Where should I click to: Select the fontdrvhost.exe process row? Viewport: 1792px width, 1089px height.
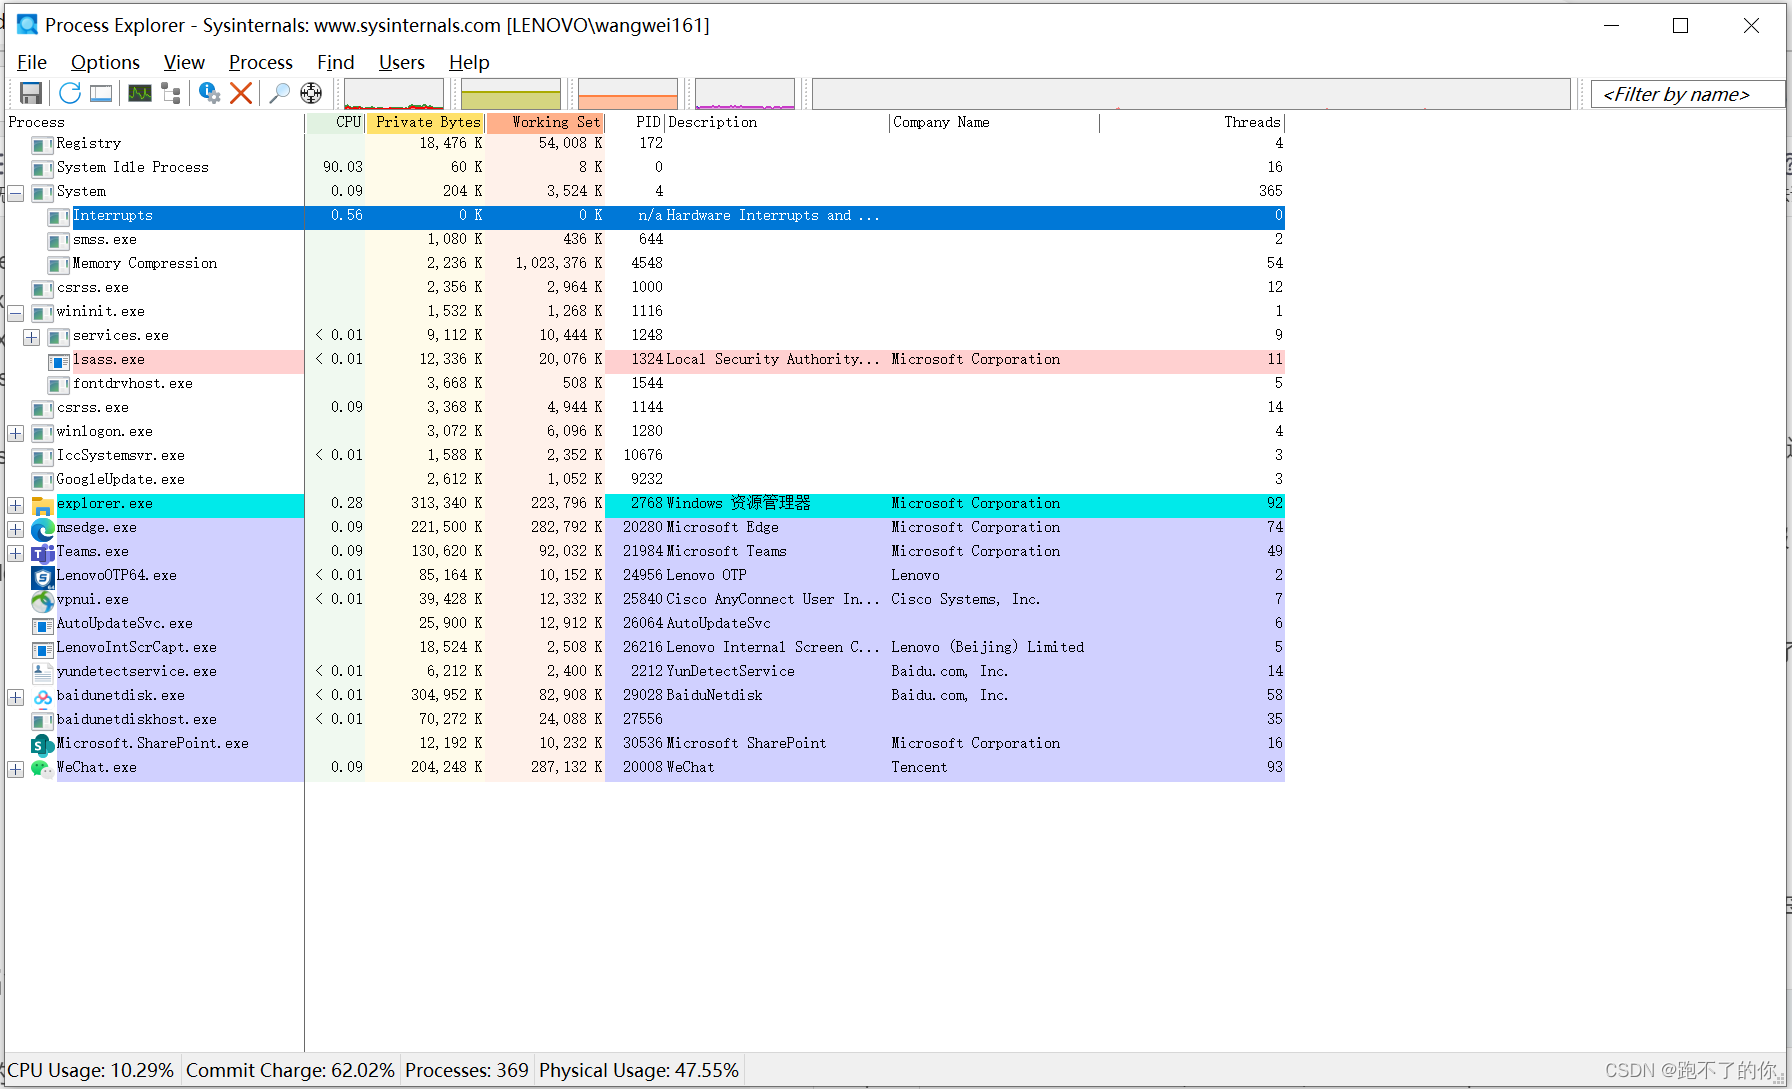(644, 384)
